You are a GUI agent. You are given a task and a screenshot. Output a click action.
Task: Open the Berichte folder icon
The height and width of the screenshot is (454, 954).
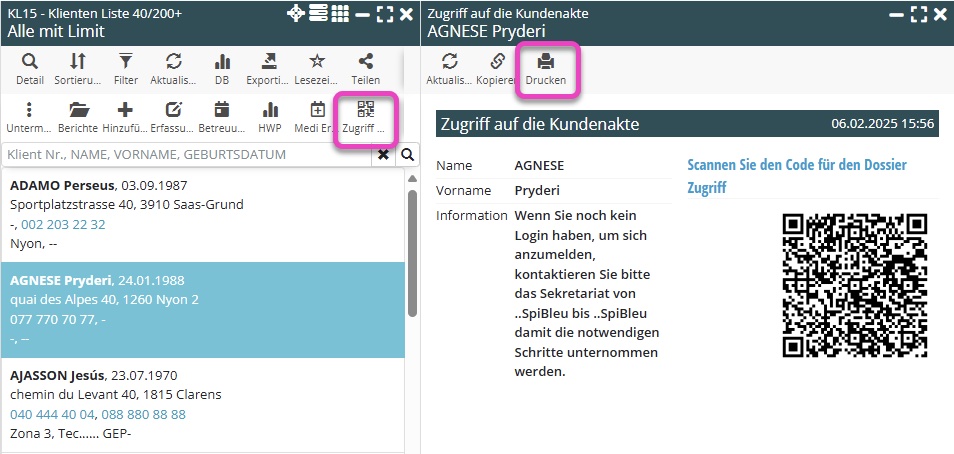77,117
